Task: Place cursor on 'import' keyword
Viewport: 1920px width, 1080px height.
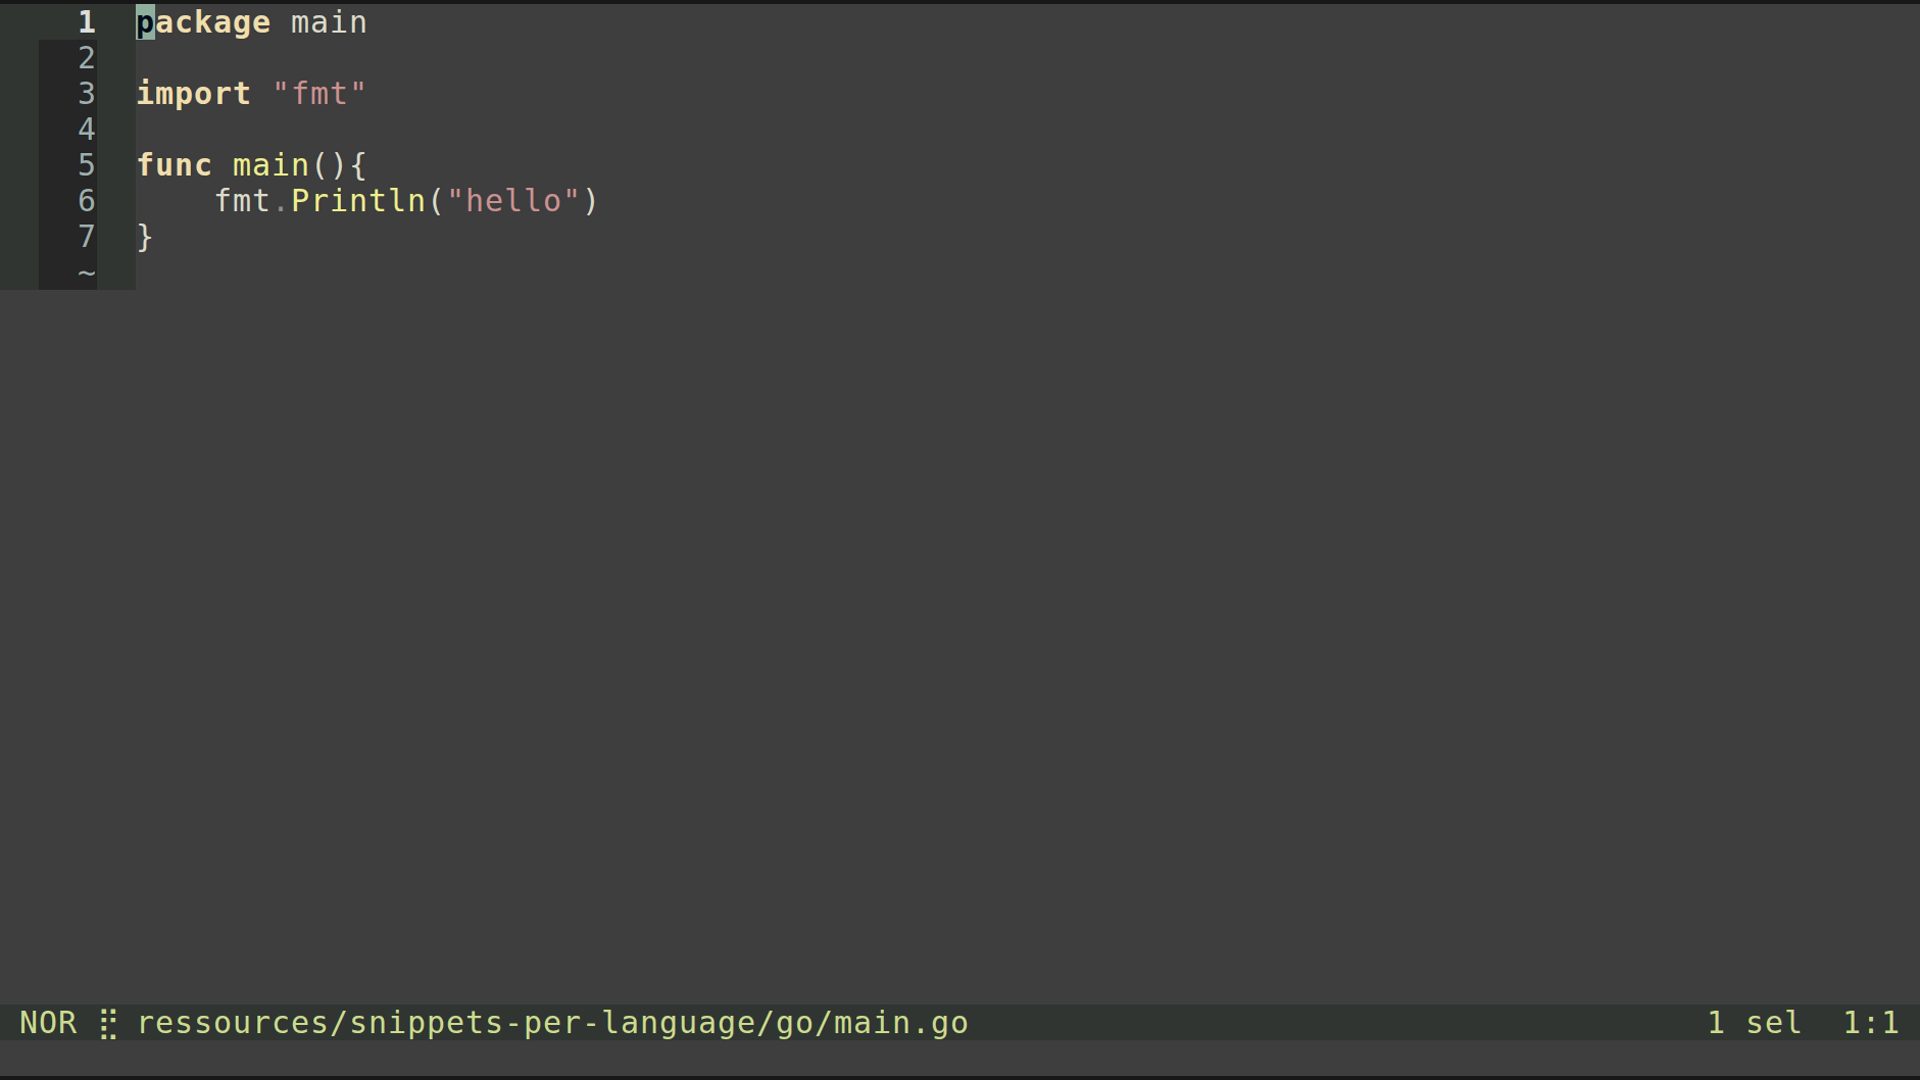Action: point(194,94)
